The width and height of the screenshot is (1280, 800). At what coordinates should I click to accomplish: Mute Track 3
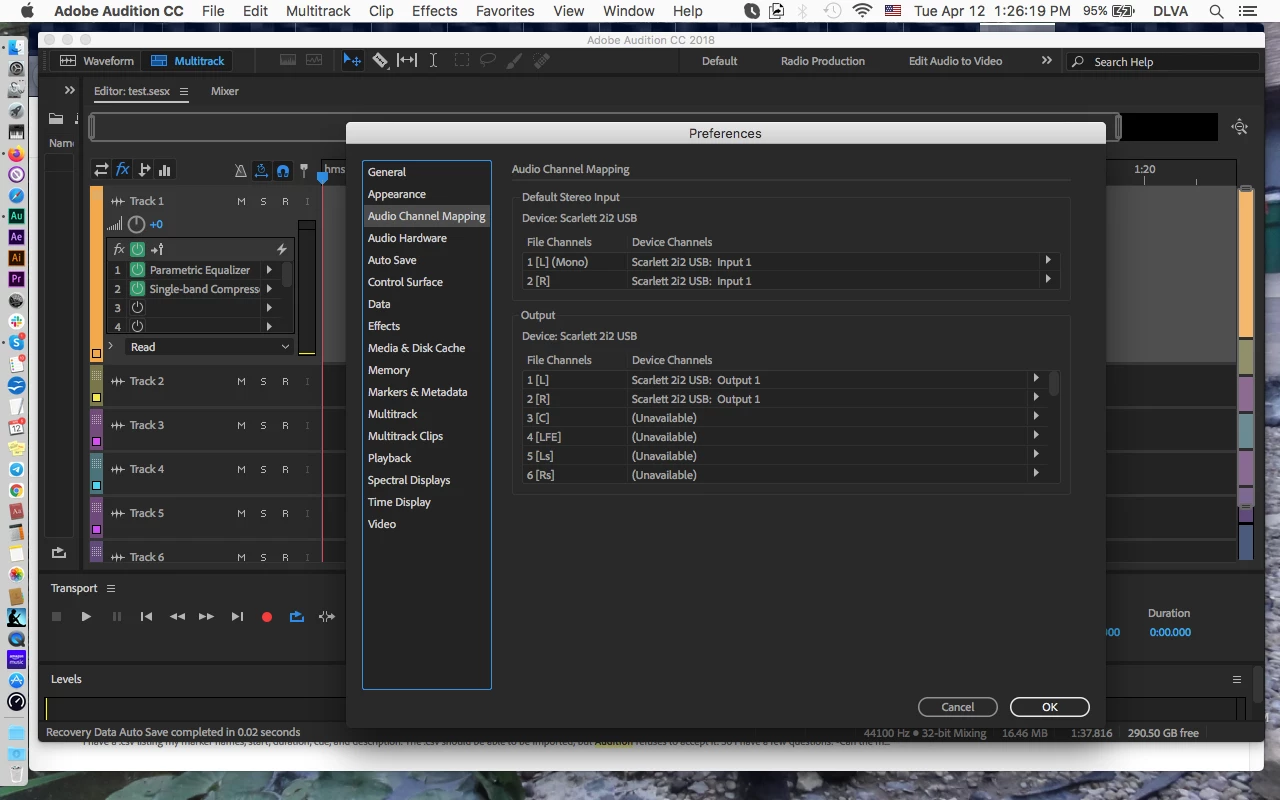(241, 426)
